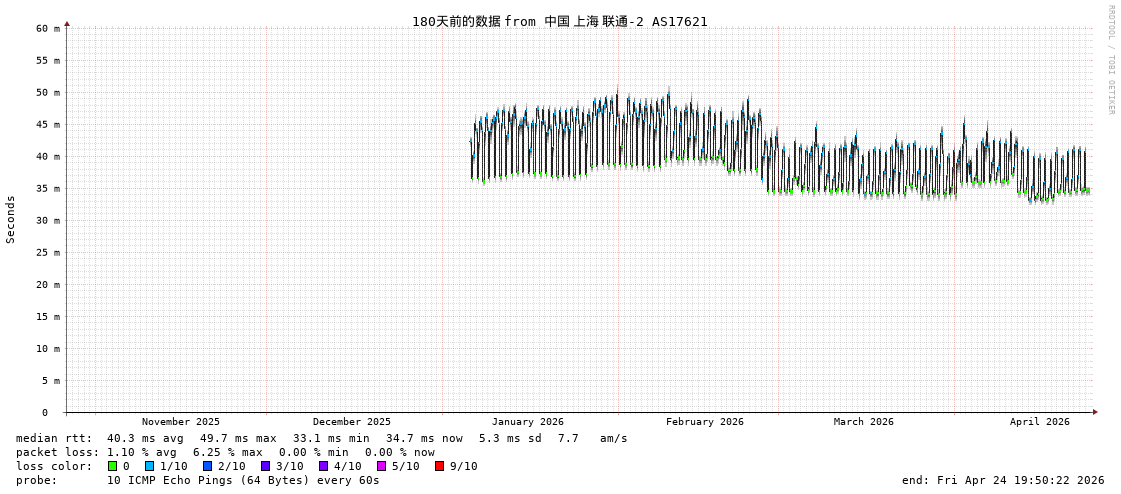1121x494 pixels.
Task: Select the November 2025 axis label
Action: click(180, 422)
